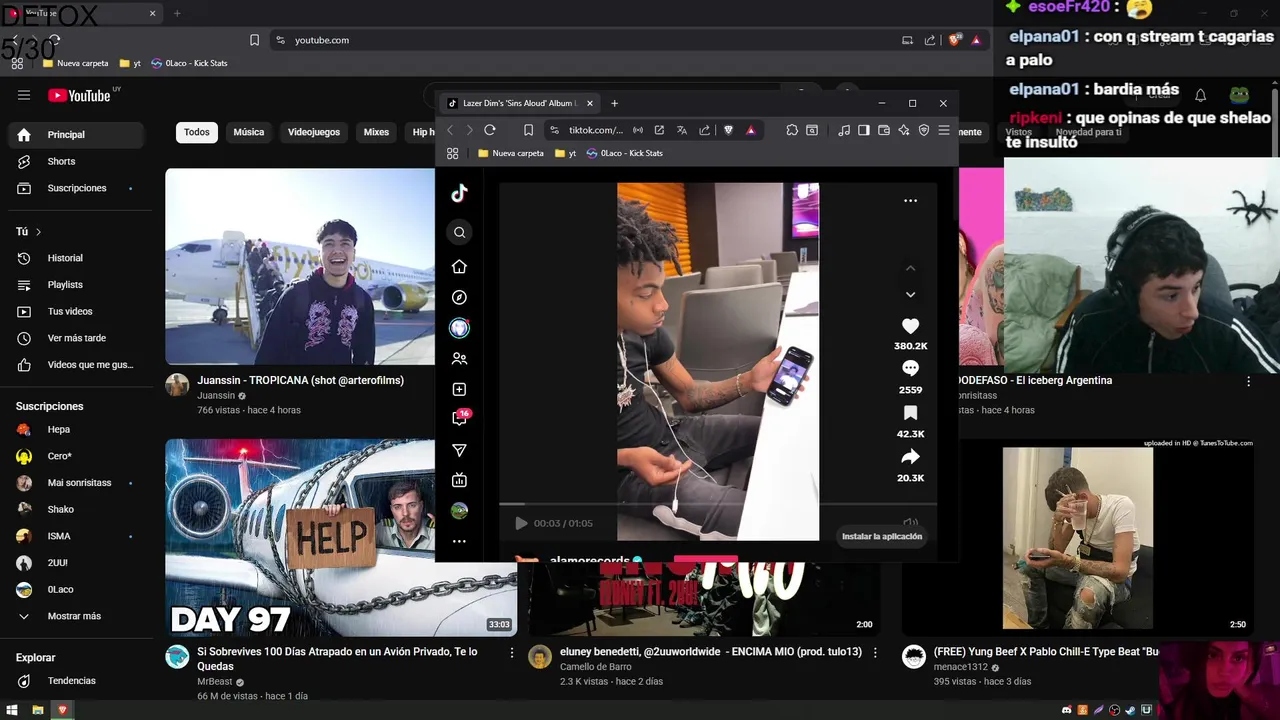Go to next TikTok video with down chevron
This screenshot has height=720, width=1280.
coord(910,294)
